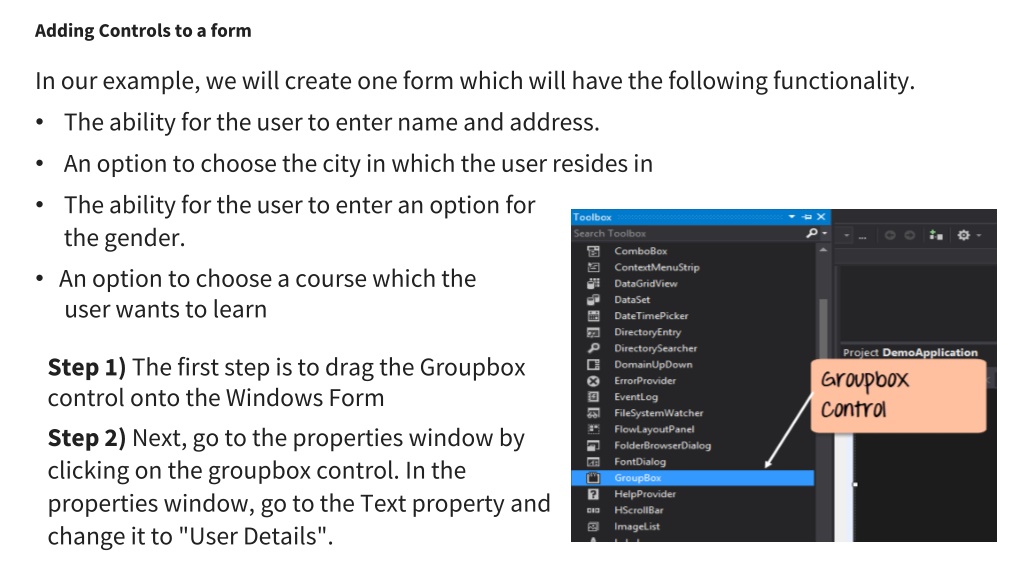The height and width of the screenshot is (576, 1024).
Task: Open the settings gear icon in the toolbar
Action: click(x=963, y=235)
